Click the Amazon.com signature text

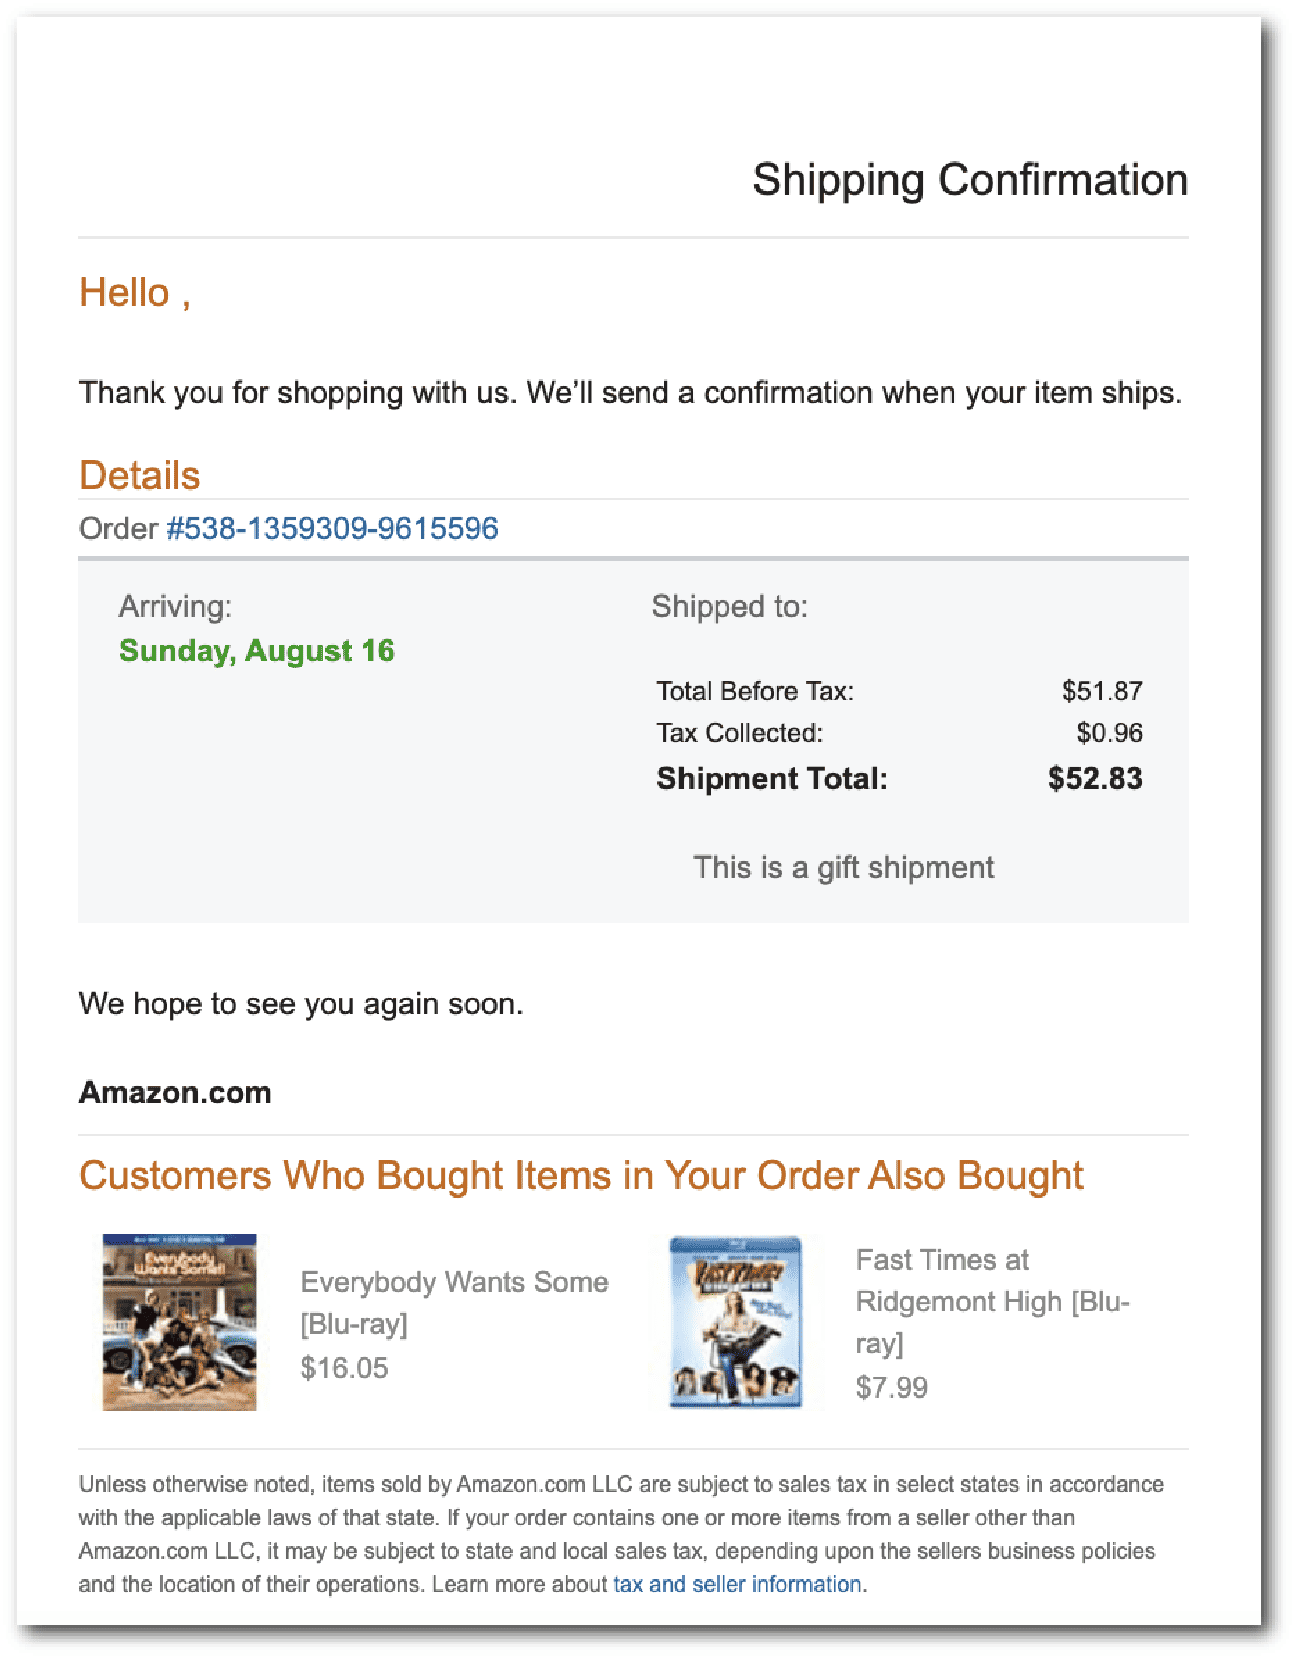click(175, 1092)
